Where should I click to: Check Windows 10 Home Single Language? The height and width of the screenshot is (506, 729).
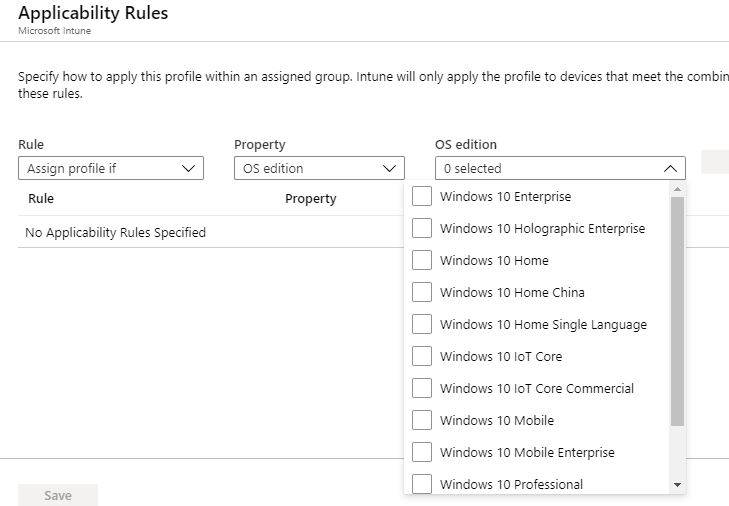point(422,324)
